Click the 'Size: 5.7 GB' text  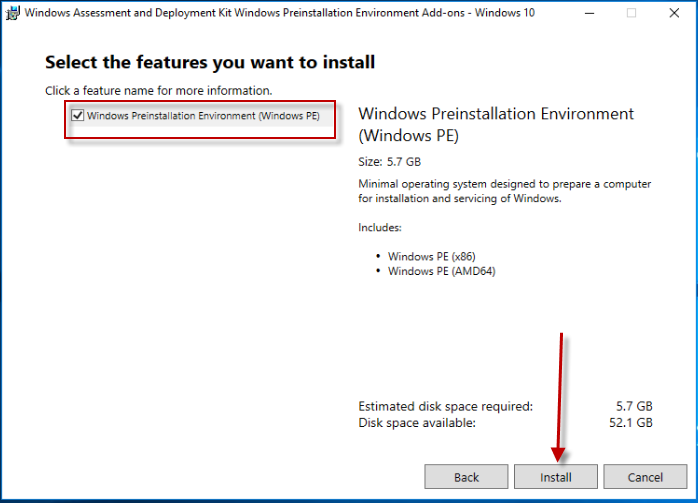pos(390,162)
